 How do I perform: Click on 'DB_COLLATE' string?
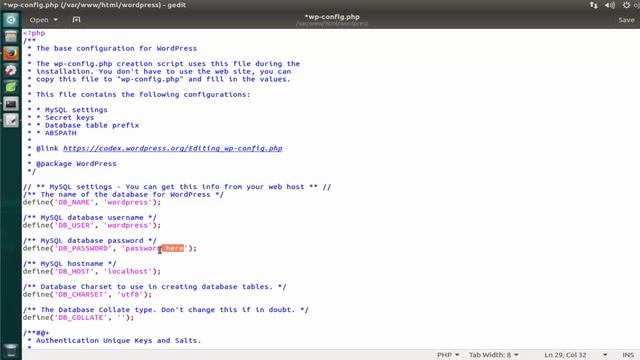click(81, 317)
